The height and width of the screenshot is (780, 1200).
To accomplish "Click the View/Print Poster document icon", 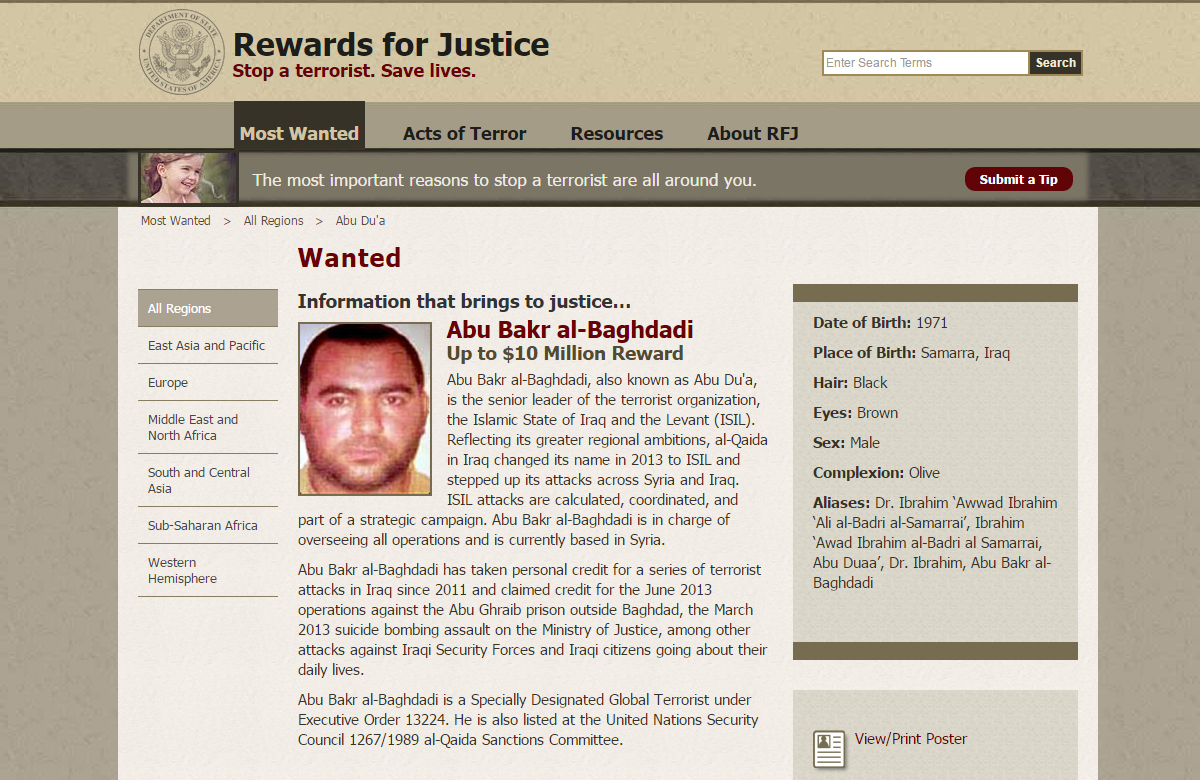I will point(828,749).
